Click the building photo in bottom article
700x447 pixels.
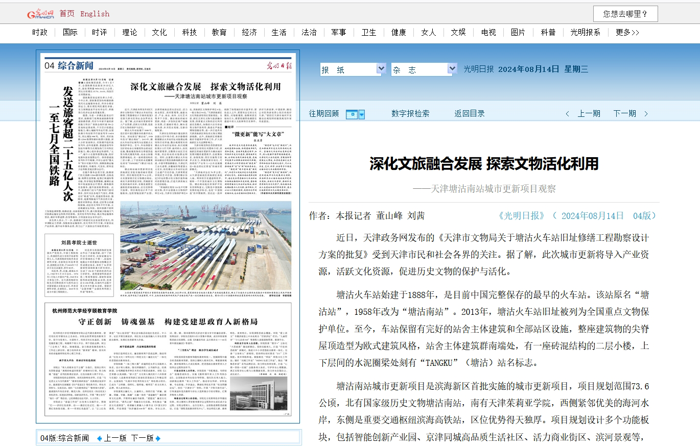click(x=258, y=393)
